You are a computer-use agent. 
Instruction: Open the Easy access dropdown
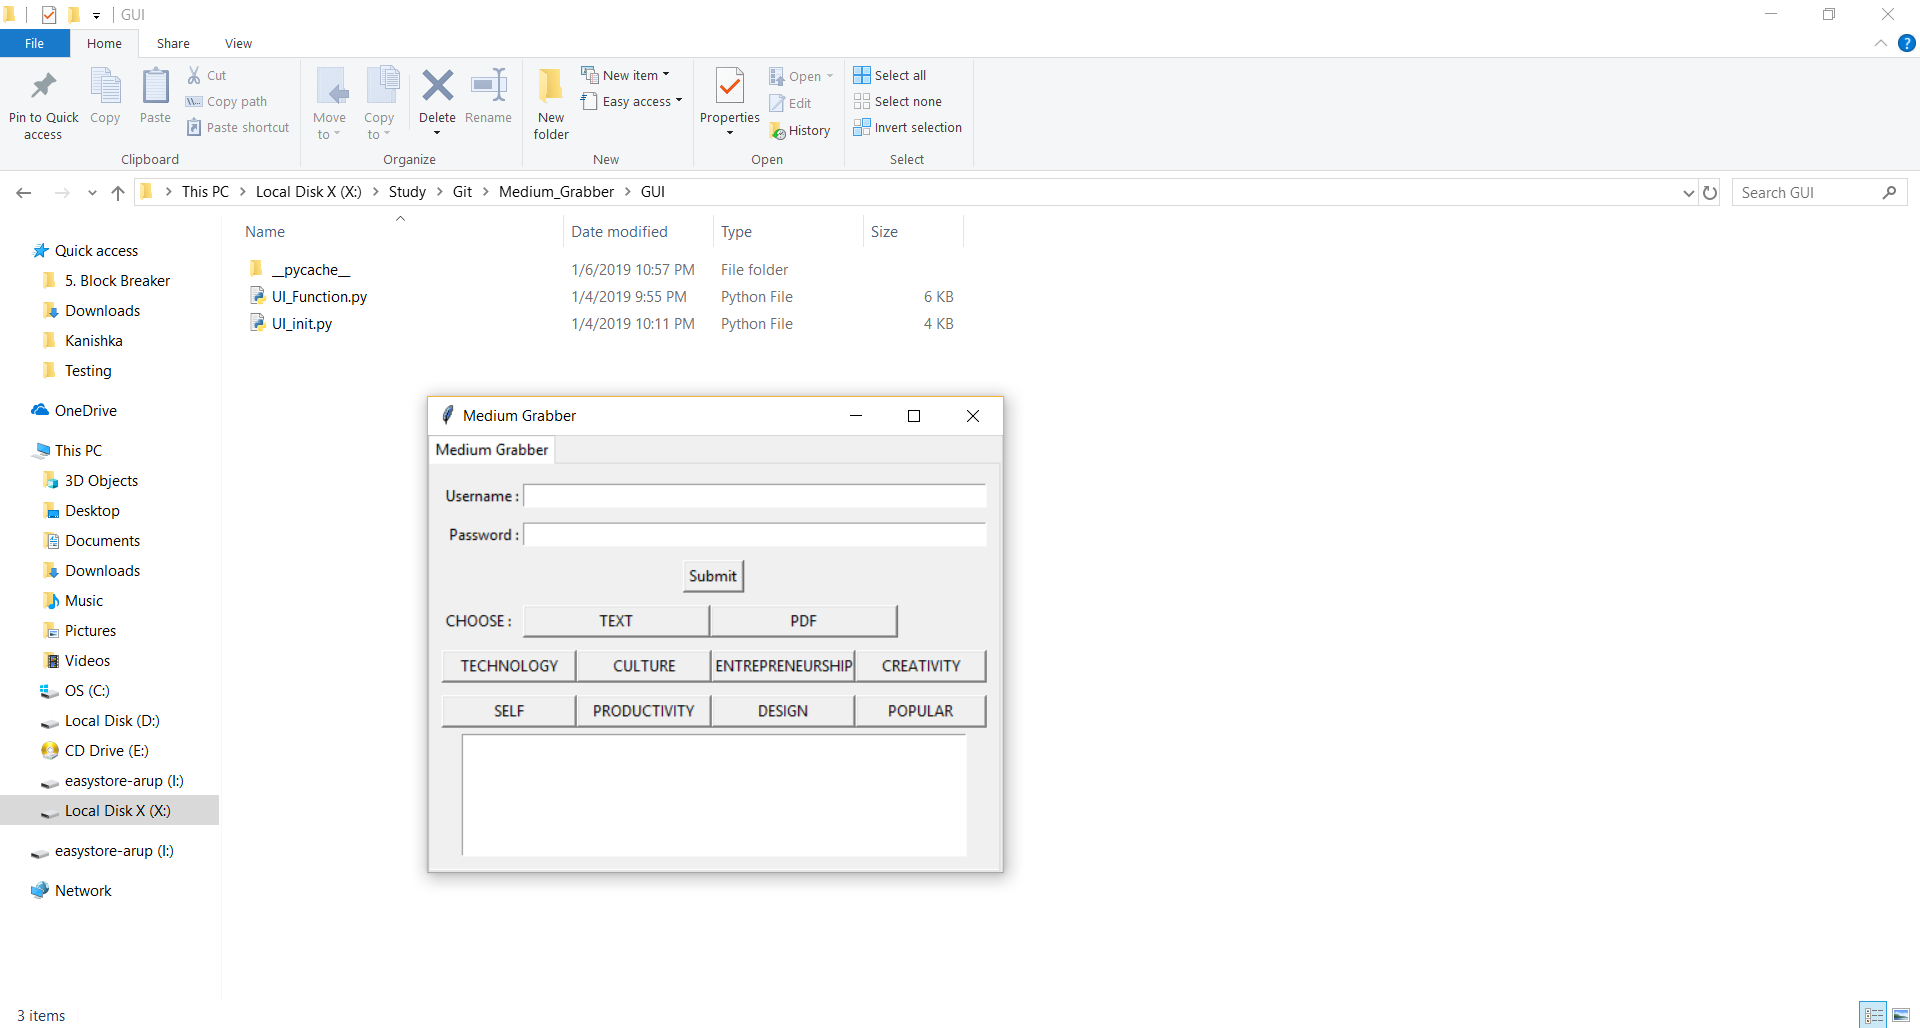point(632,101)
